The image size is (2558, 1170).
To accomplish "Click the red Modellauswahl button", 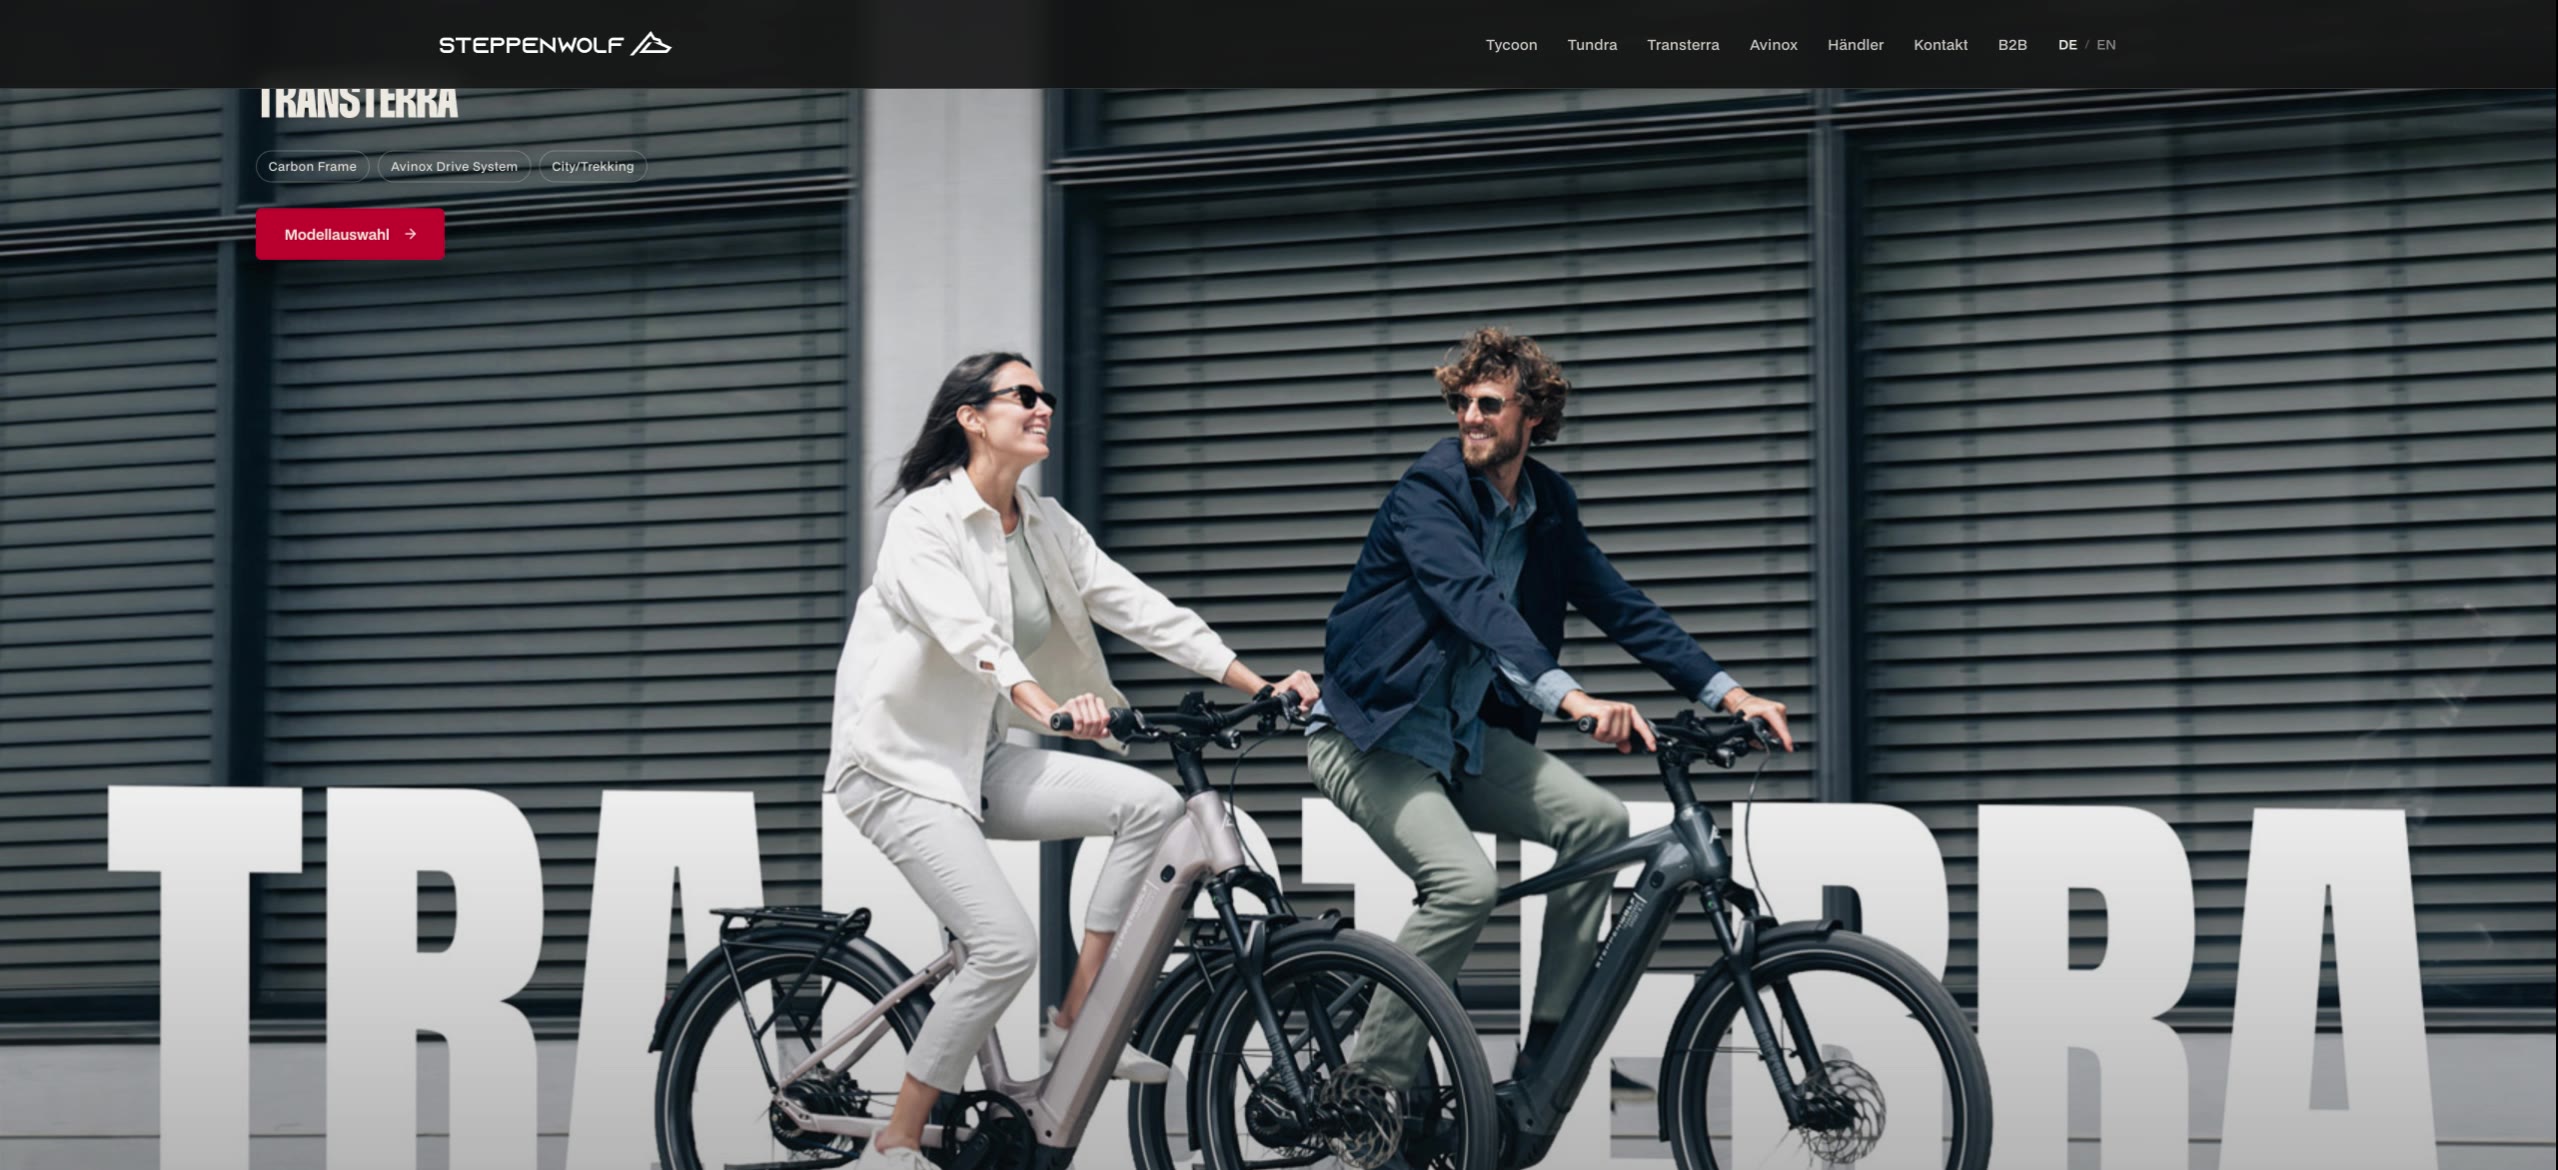I will (350, 234).
